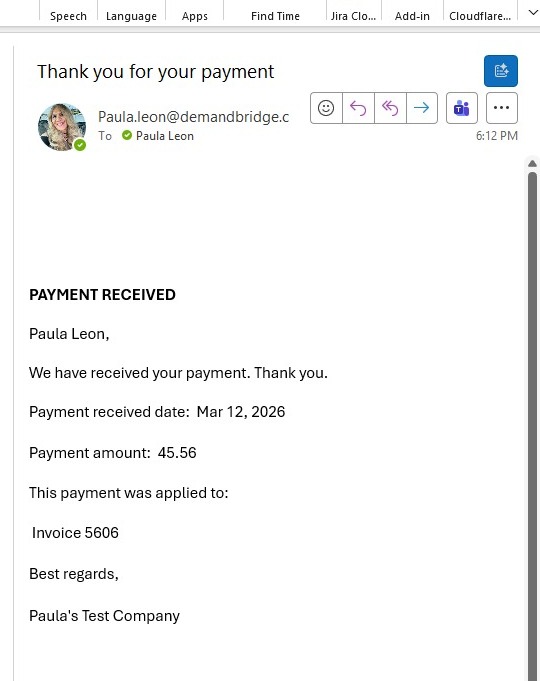
Task: Click the green presence badge on the avatar
Action: [x=80, y=145]
